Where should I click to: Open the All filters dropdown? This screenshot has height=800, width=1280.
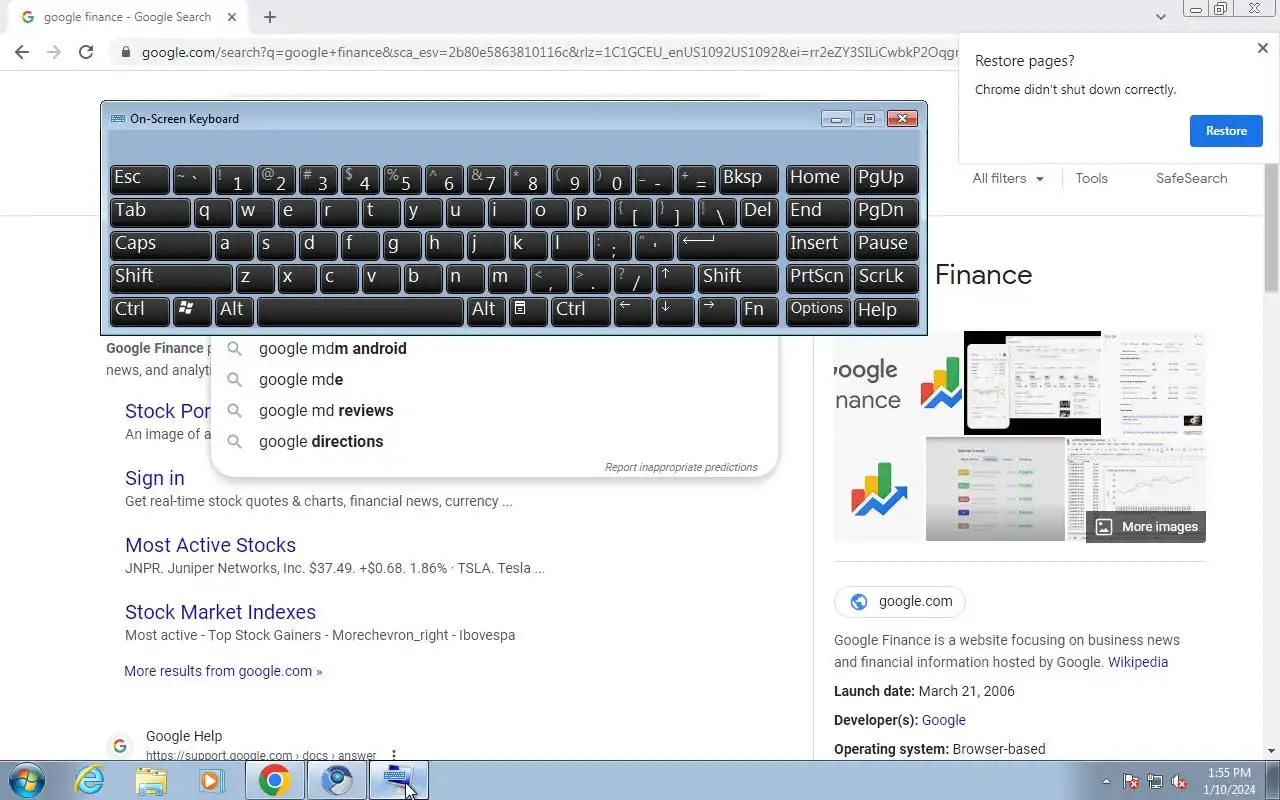click(x=1008, y=178)
